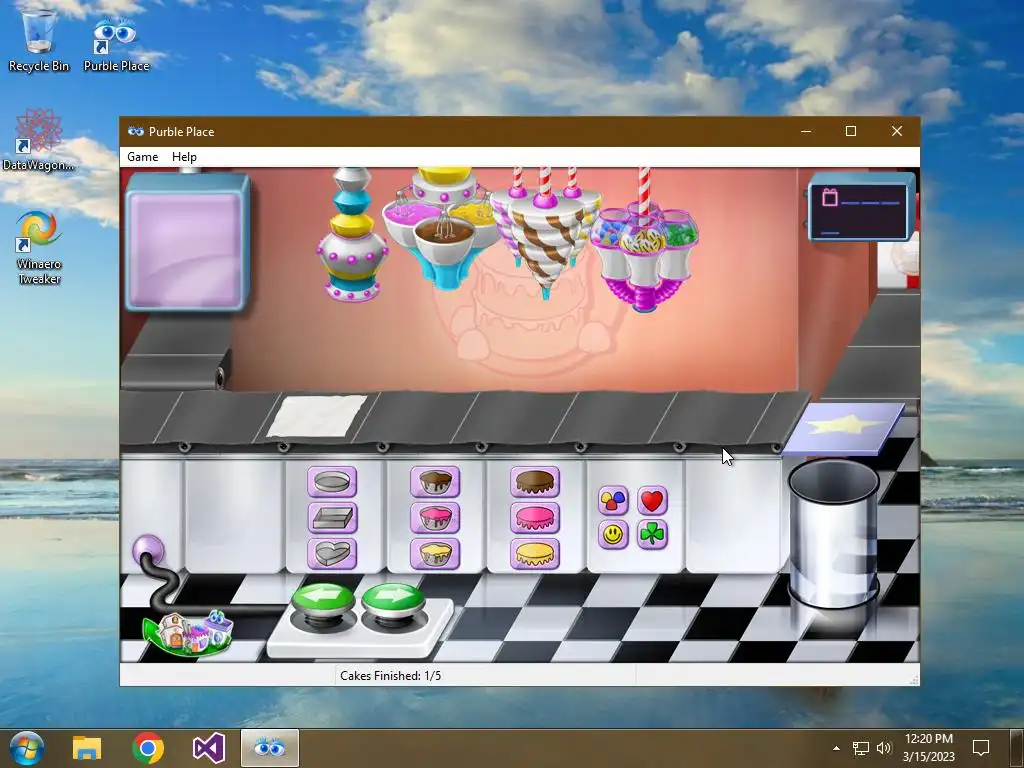Click the candy sprinkles dispenser station
Viewport: 1024px width, 768px height.
pyautogui.click(x=644, y=248)
